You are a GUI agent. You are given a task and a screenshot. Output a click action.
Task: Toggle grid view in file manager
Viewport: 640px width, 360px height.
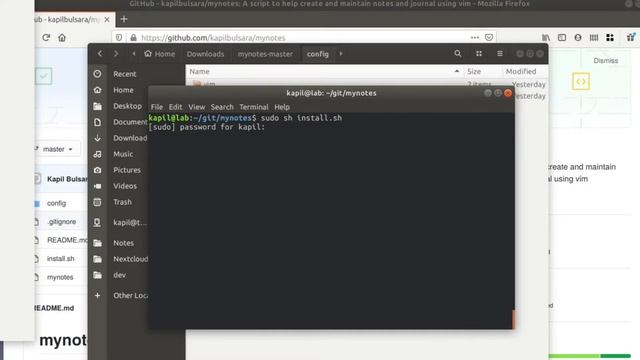tap(479, 53)
